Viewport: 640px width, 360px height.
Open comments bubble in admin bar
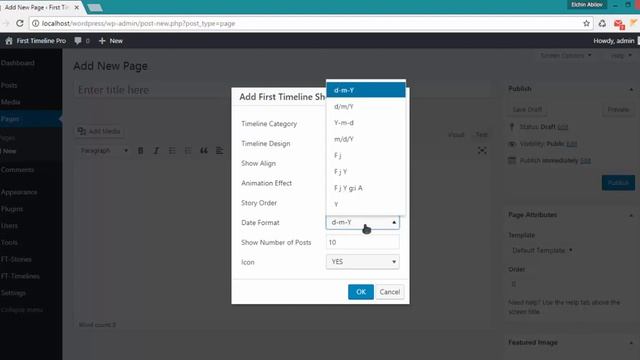click(x=82, y=41)
